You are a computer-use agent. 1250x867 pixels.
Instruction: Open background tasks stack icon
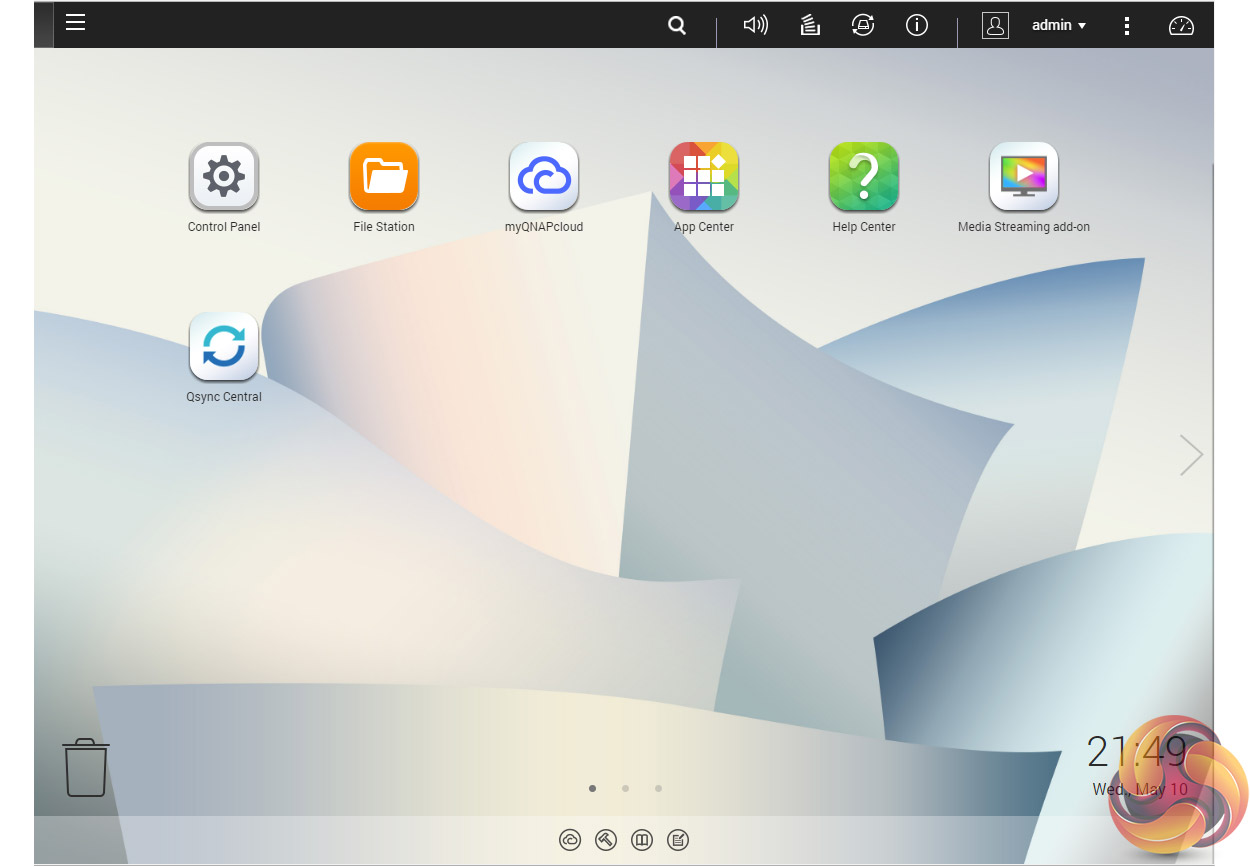(x=810, y=26)
